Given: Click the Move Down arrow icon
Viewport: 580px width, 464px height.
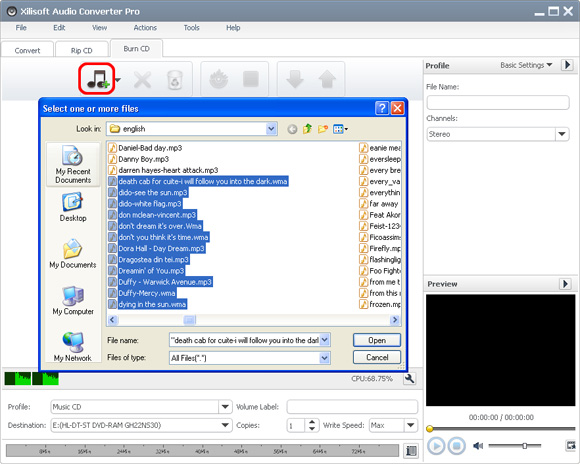Looking at the screenshot, I should tap(295, 79).
